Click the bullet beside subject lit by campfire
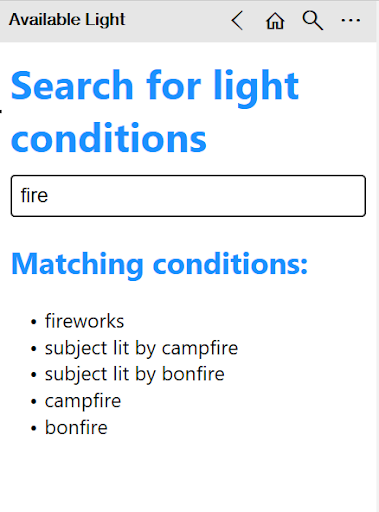Viewport: 379px width, 512px height. [33, 349]
